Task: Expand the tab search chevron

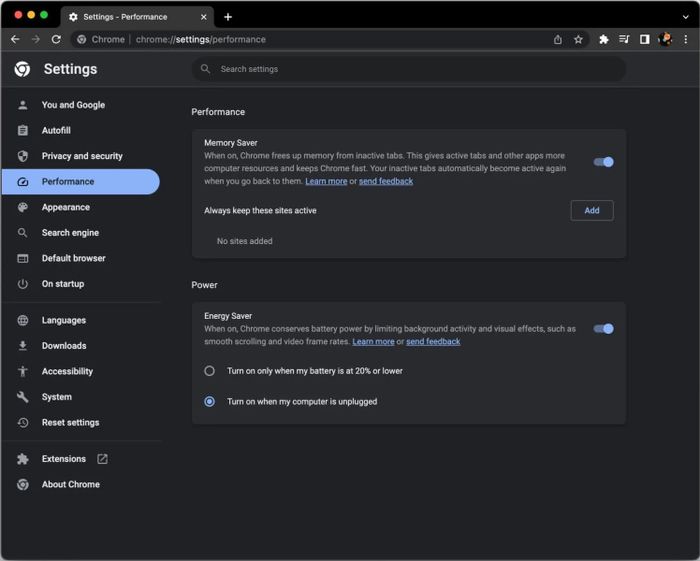Action: click(685, 17)
